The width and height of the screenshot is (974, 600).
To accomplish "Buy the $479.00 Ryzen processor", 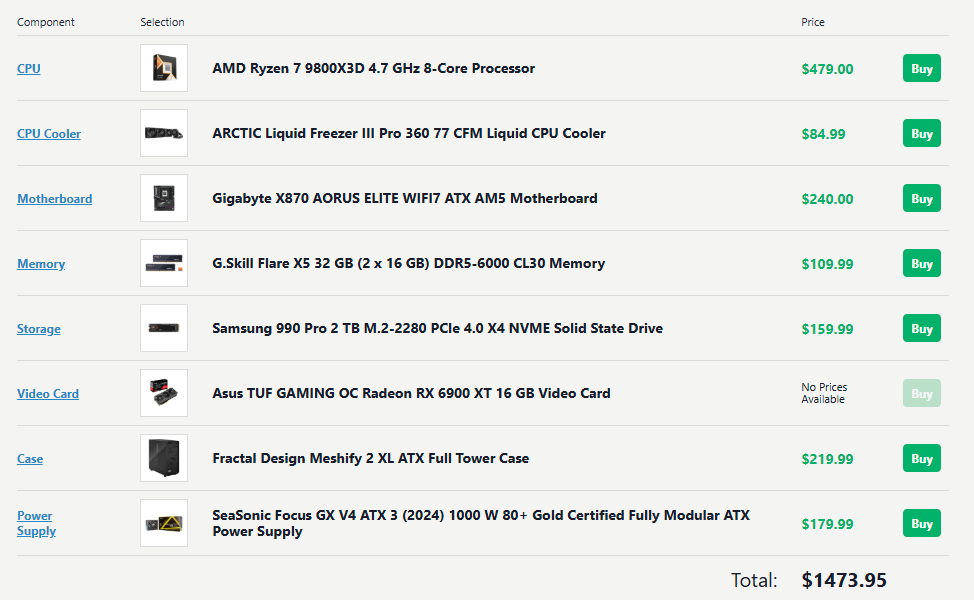I will [922, 68].
